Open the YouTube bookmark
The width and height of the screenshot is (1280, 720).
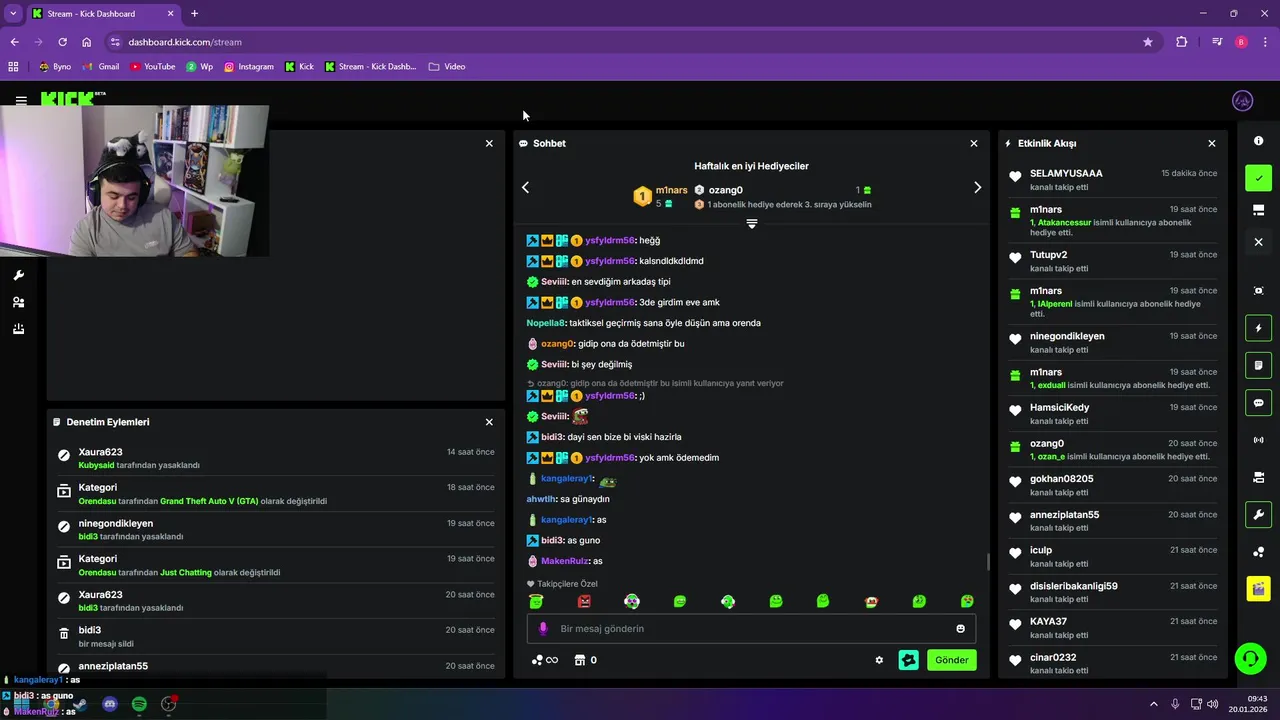tap(152, 66)
